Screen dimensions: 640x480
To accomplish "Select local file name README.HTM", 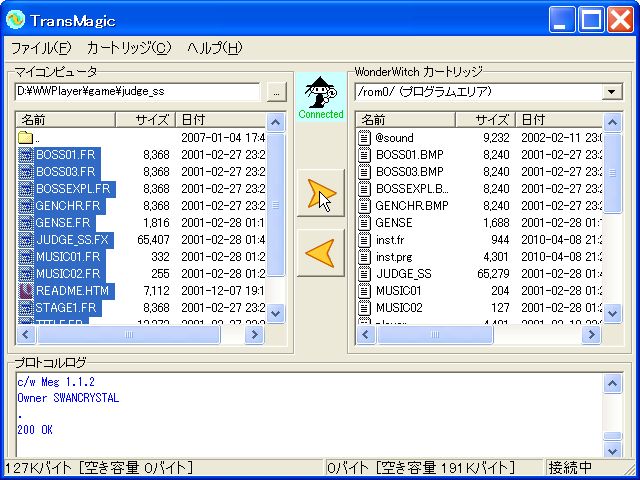I will tap(72, 291).
